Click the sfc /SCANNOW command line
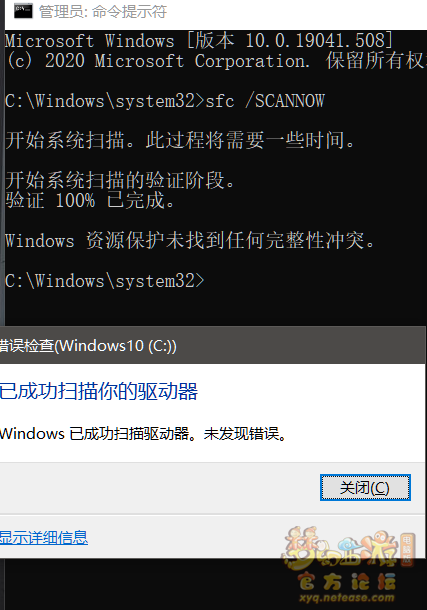 click(x=165, y=101)
